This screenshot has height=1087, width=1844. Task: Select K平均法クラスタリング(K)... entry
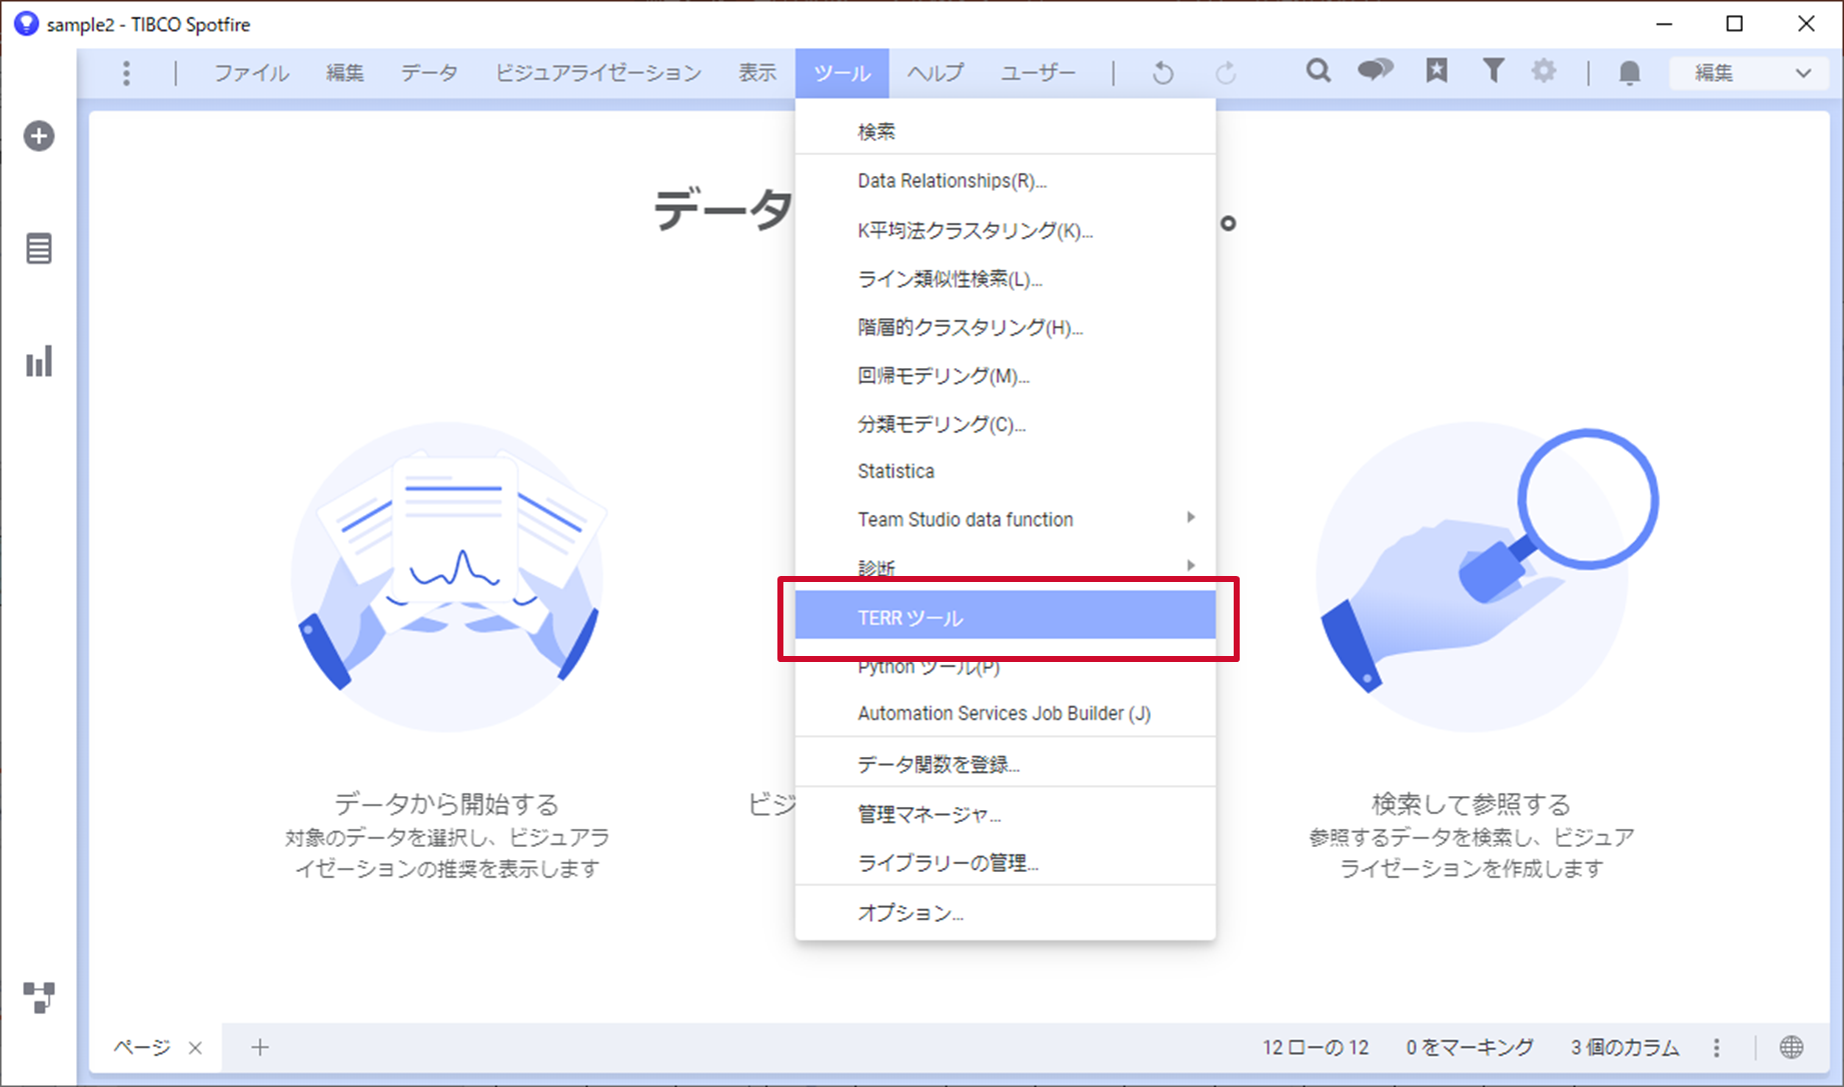tap(1005, 230)
